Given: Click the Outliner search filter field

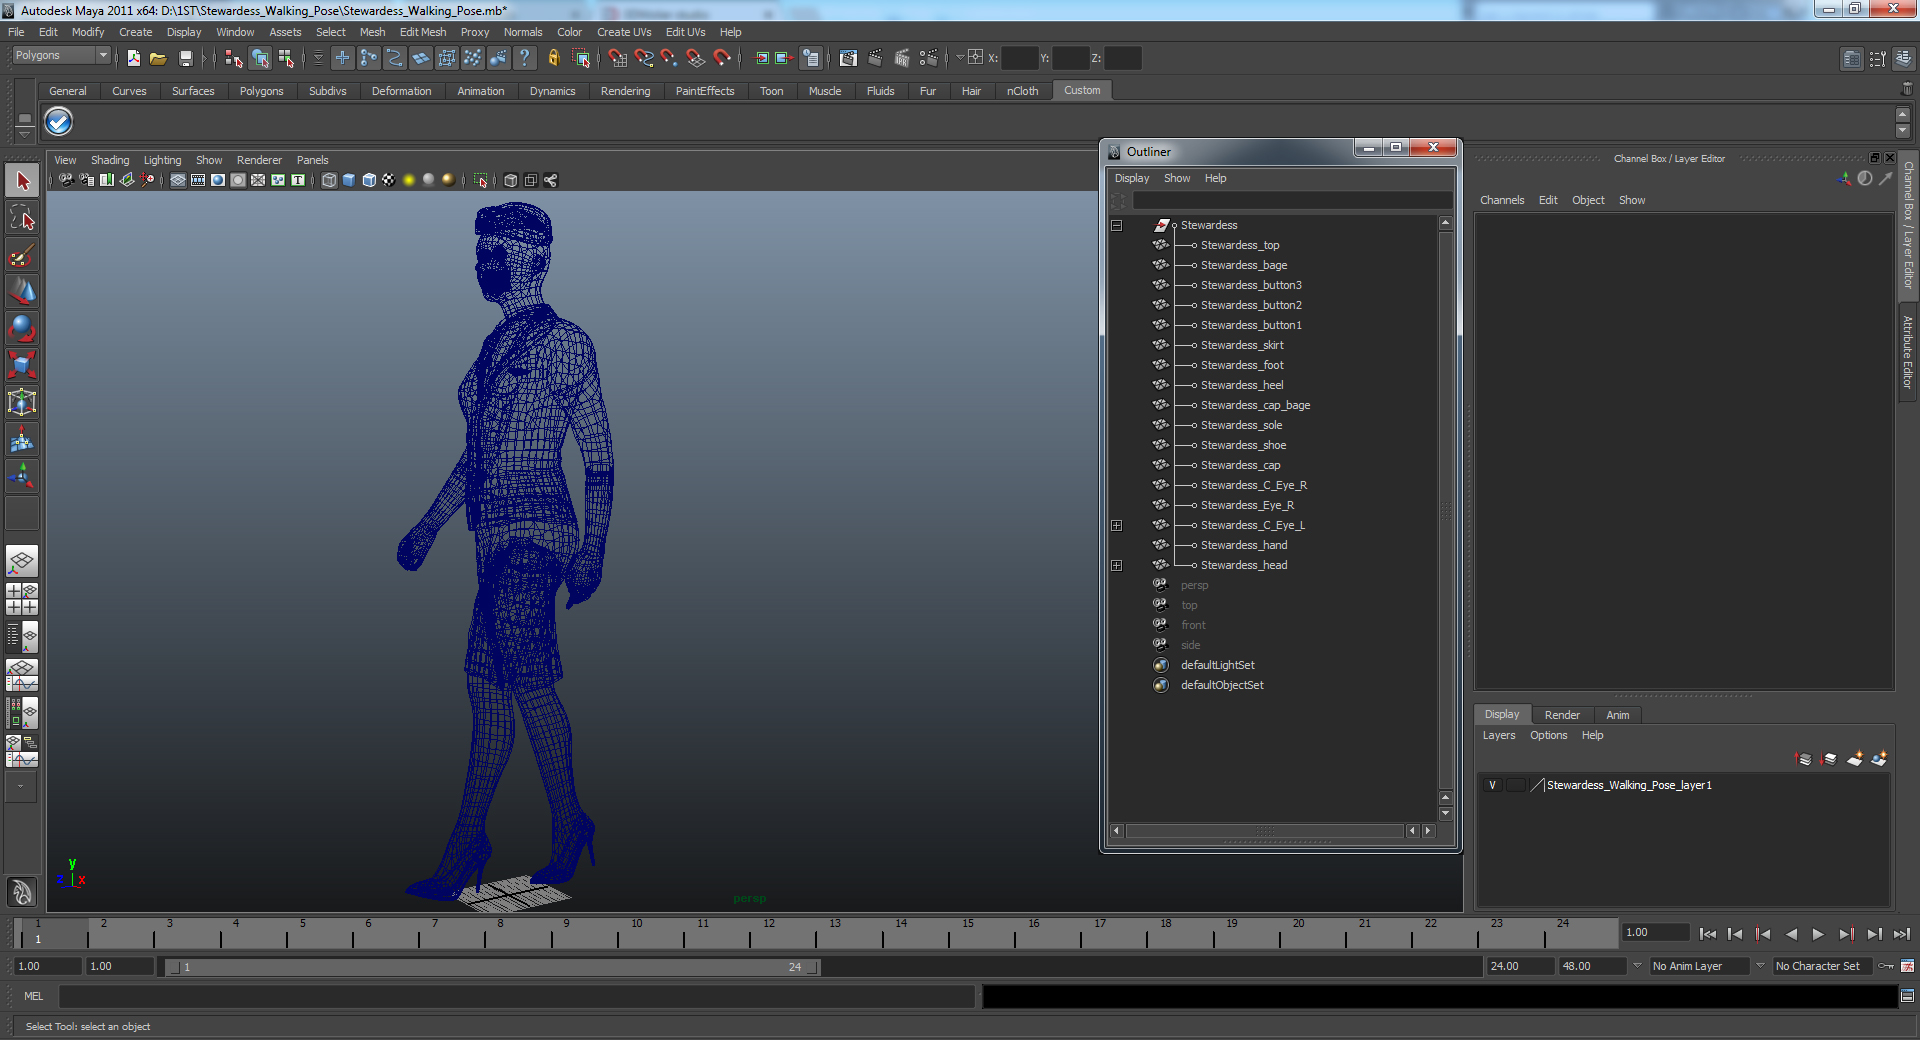Looking at the screenshot, I should [1292, 201].
